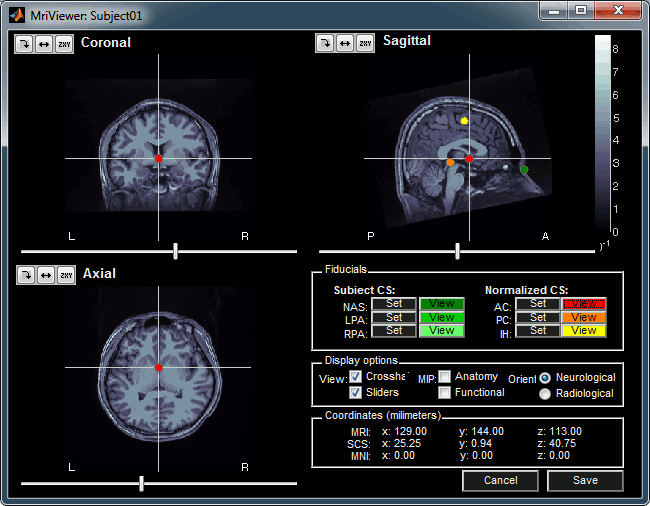Rotate the Axial view

(x=25, y=275)
